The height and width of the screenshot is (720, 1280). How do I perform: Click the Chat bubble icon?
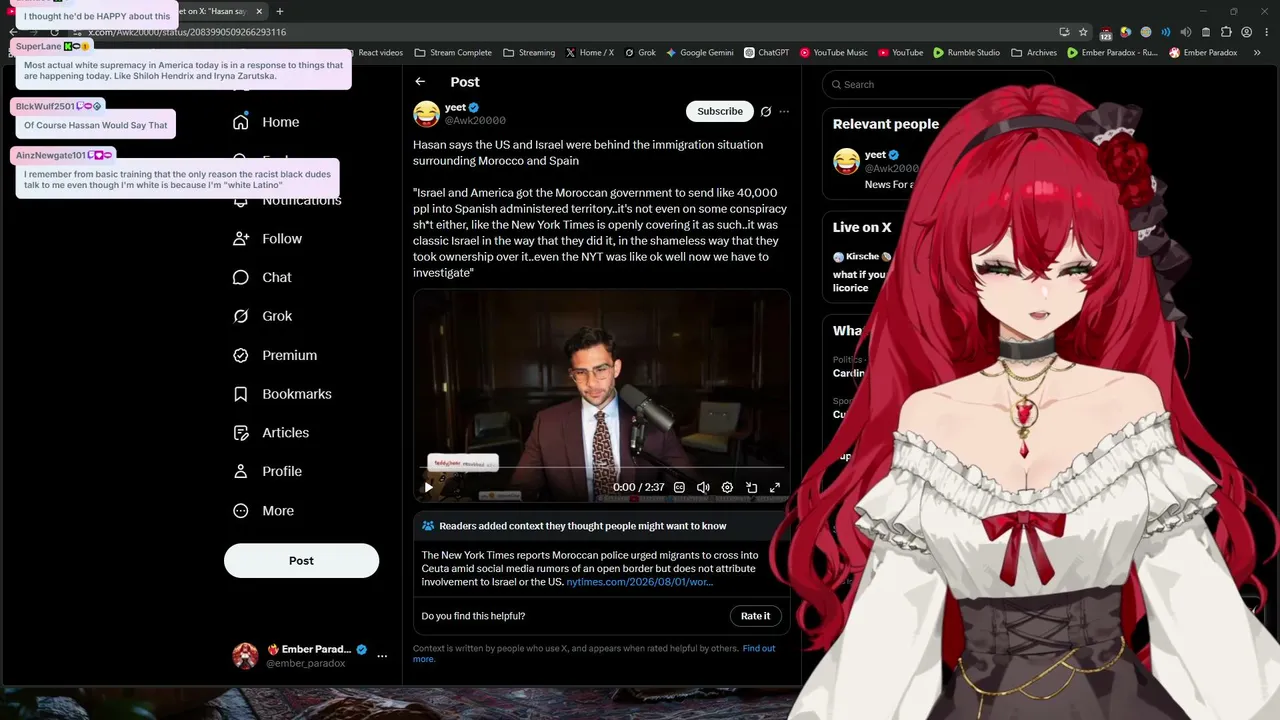pos(240,277)
